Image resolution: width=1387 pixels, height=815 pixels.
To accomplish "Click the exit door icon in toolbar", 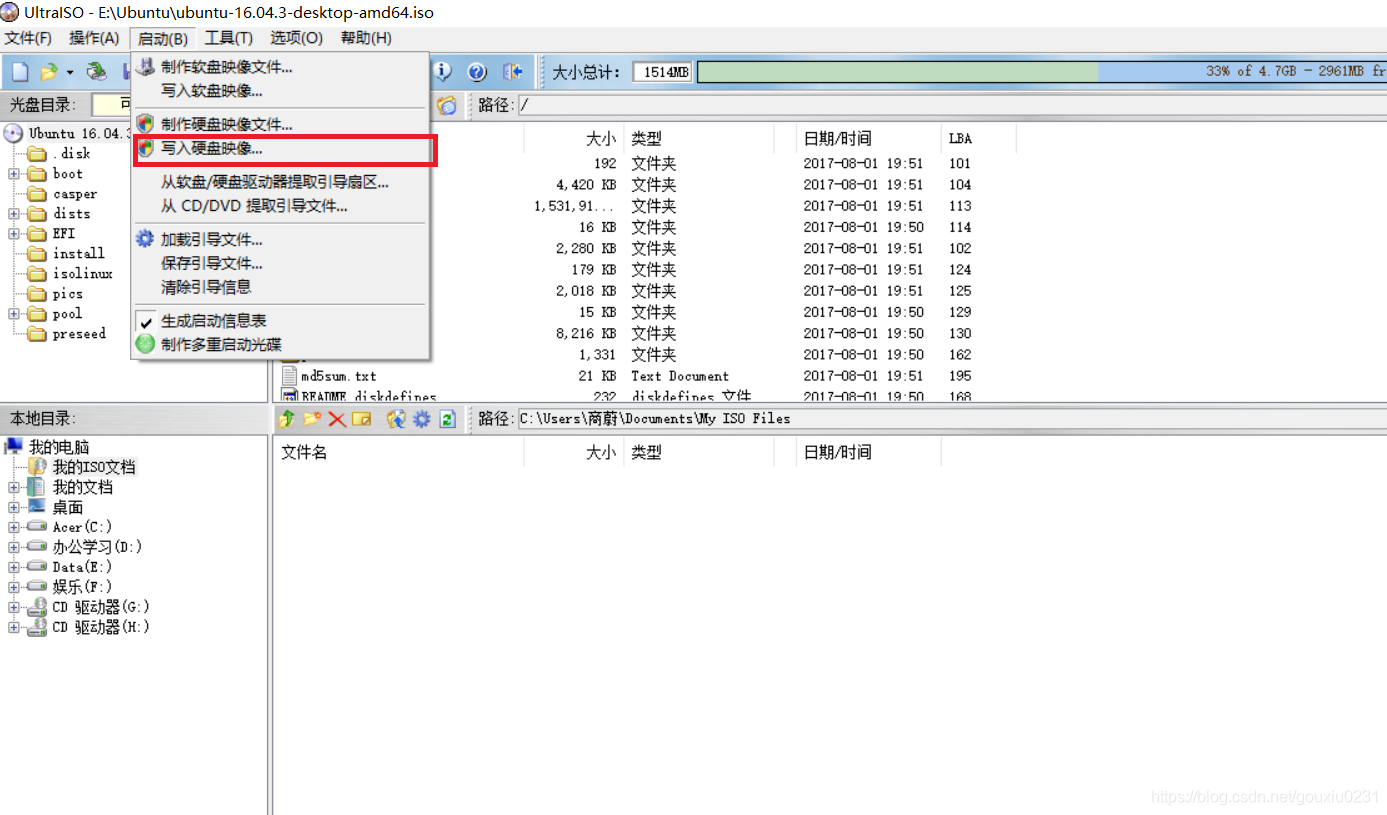I will [512, 72].
